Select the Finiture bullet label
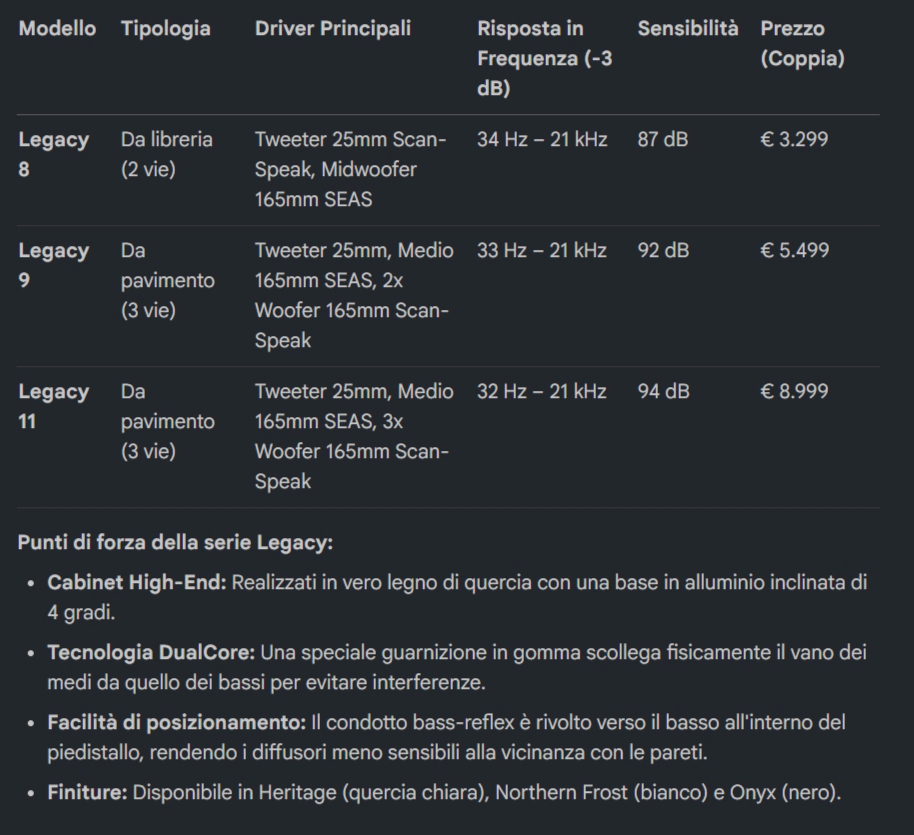 [x=87, y=792]
